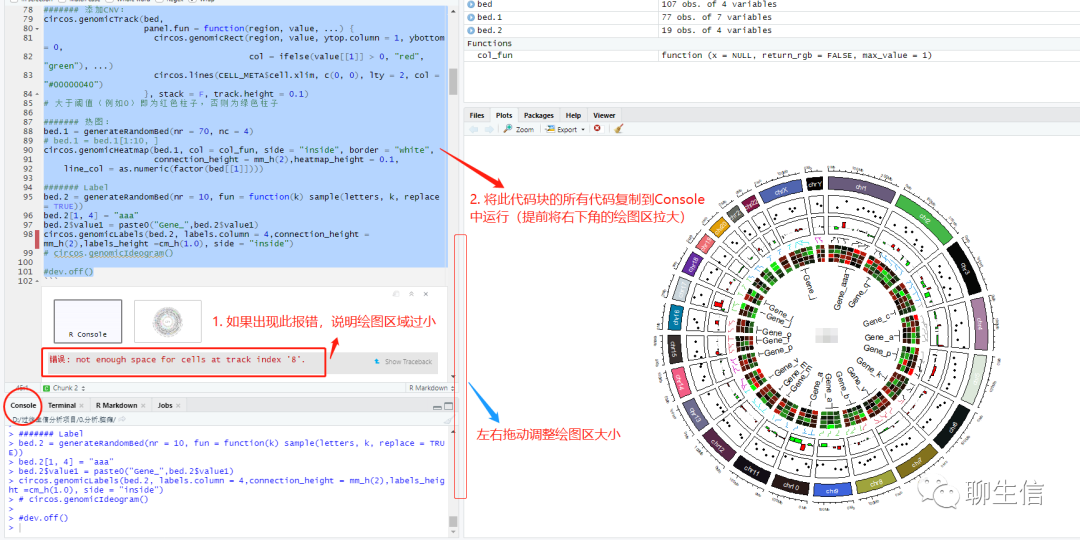This screenshot has height=540, width=1080.
Task: Click line number 90 in editor gutter
Action: pos(28,149)
